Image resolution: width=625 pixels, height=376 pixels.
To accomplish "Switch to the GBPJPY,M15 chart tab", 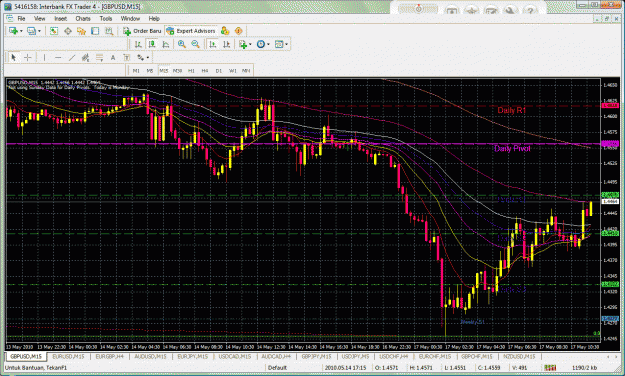I will (317, 356).
